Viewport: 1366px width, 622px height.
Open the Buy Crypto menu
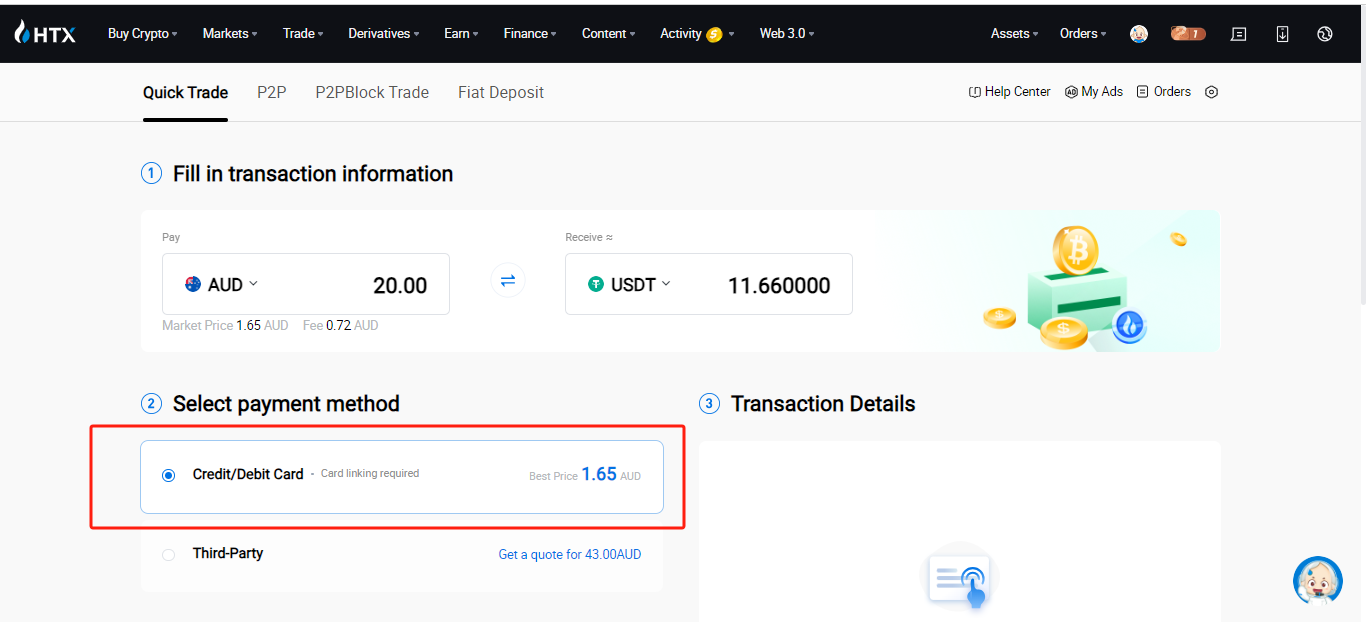coord(142,34)
